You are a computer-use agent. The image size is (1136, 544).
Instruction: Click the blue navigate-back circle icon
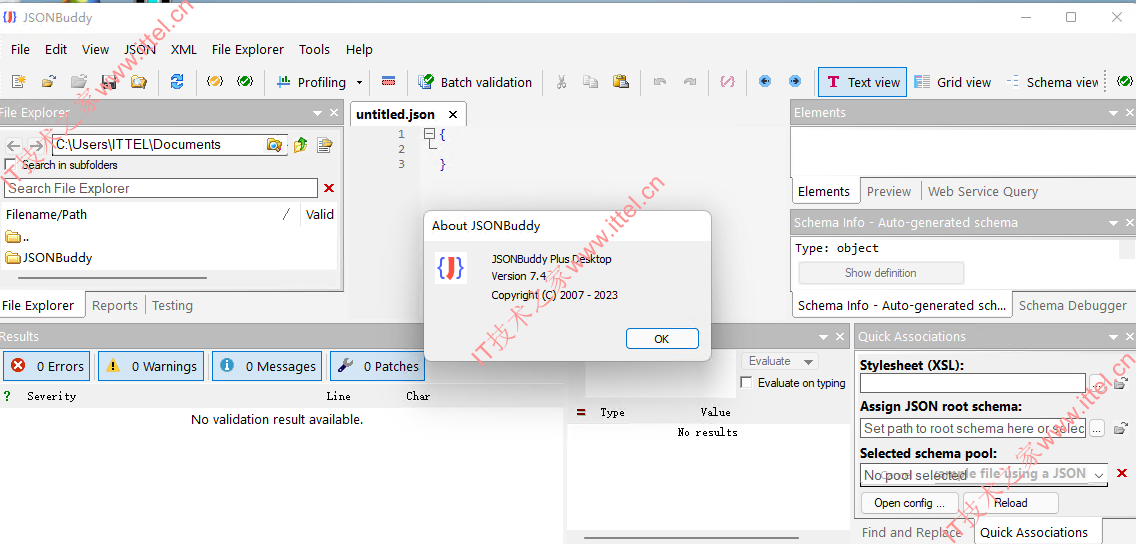coord(764,81)
